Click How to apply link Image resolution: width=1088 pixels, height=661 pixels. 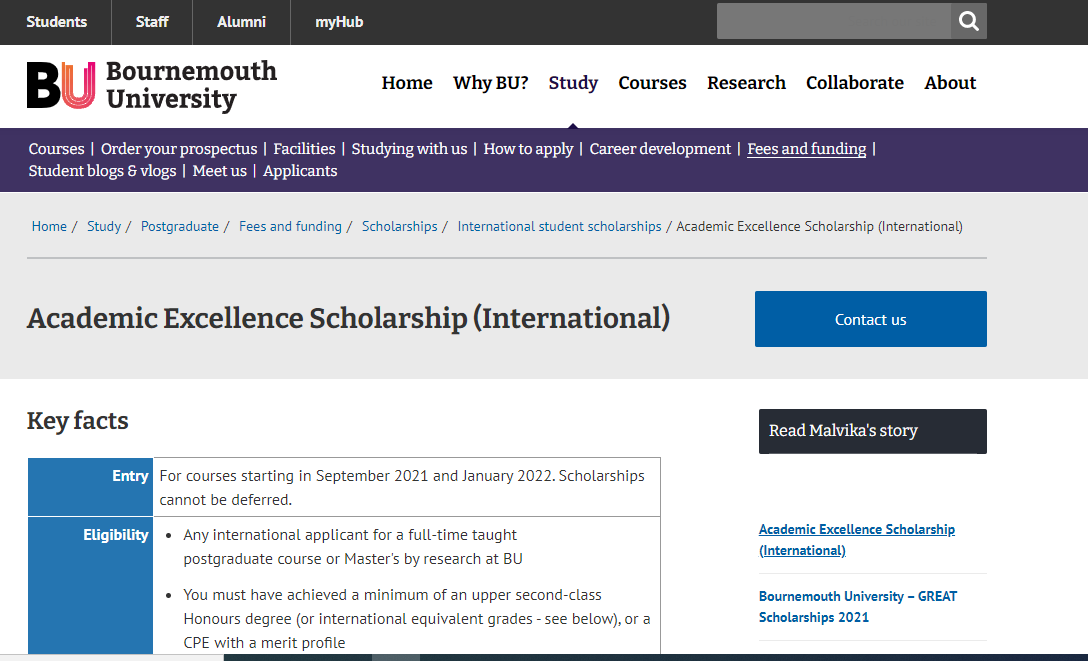click(528, 148)
